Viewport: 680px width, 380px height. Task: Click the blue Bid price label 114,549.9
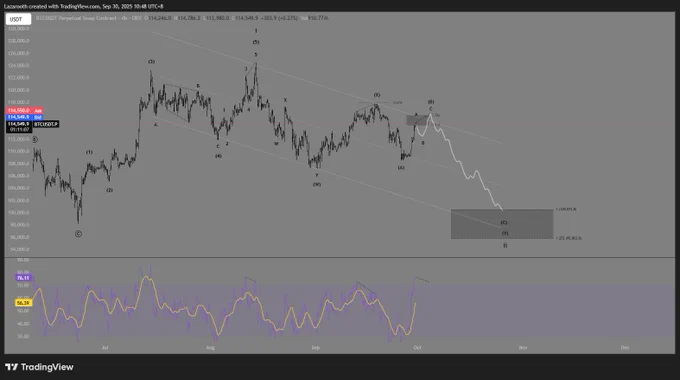24,117
